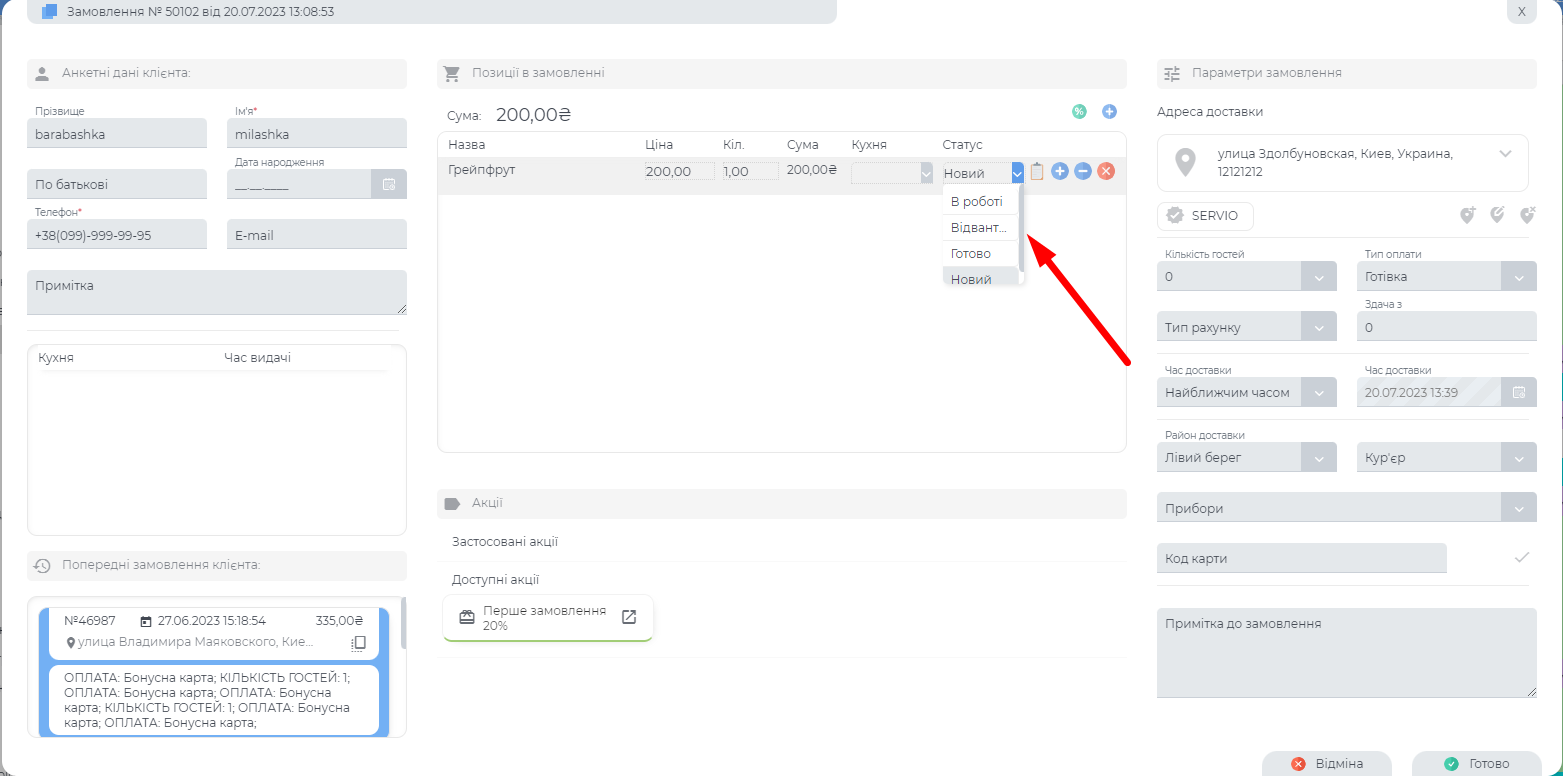Decrease Грейпфрут quantity with the minus icon
Screen dimensions: 1563x776
tap(1083, 172)
